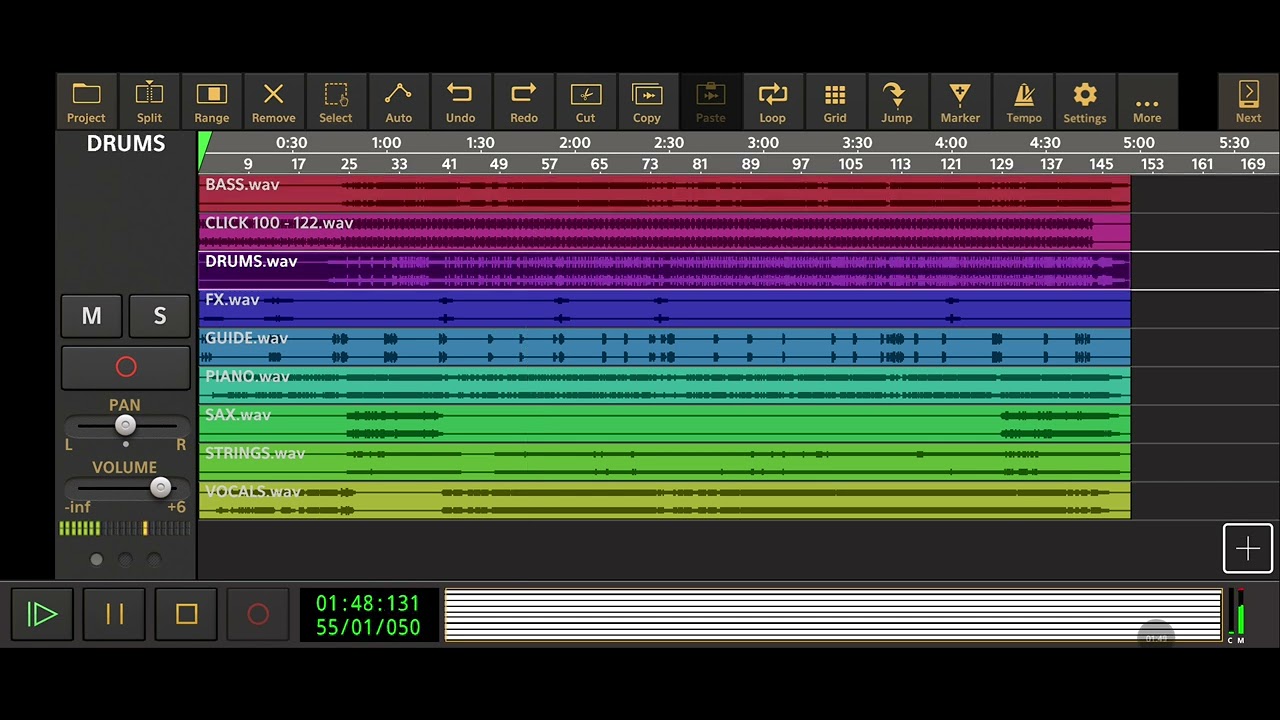Select the STRINGS.wav track

pos(664,462)
